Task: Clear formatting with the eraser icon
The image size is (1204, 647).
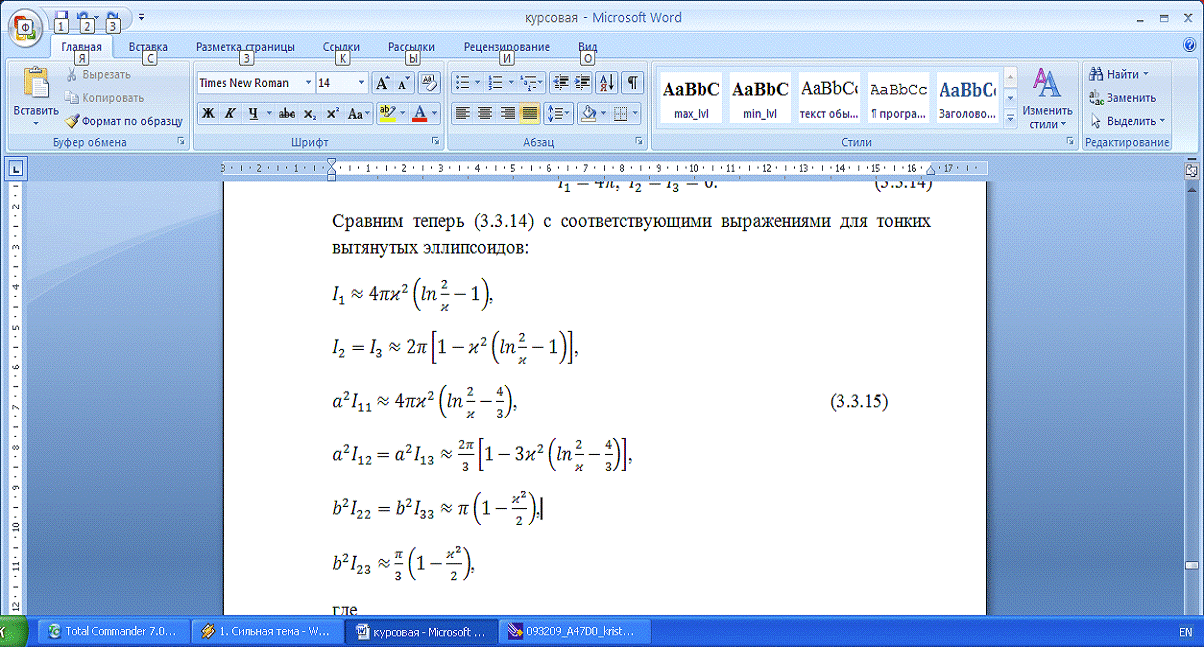Action: coord(430,83)
